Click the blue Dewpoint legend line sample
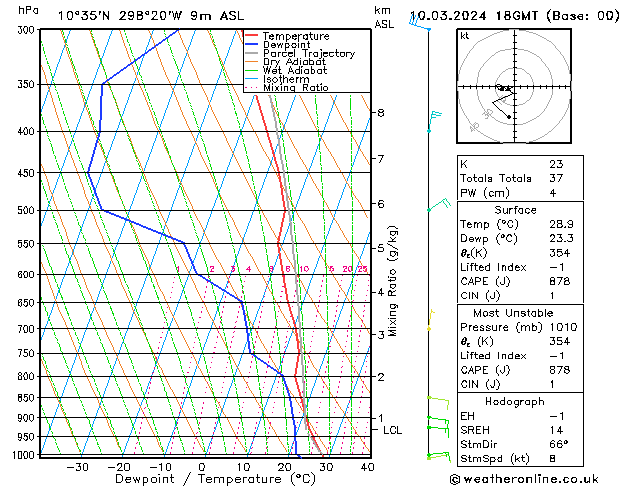Viewport: 629px width, 486px height. [251, 44]
